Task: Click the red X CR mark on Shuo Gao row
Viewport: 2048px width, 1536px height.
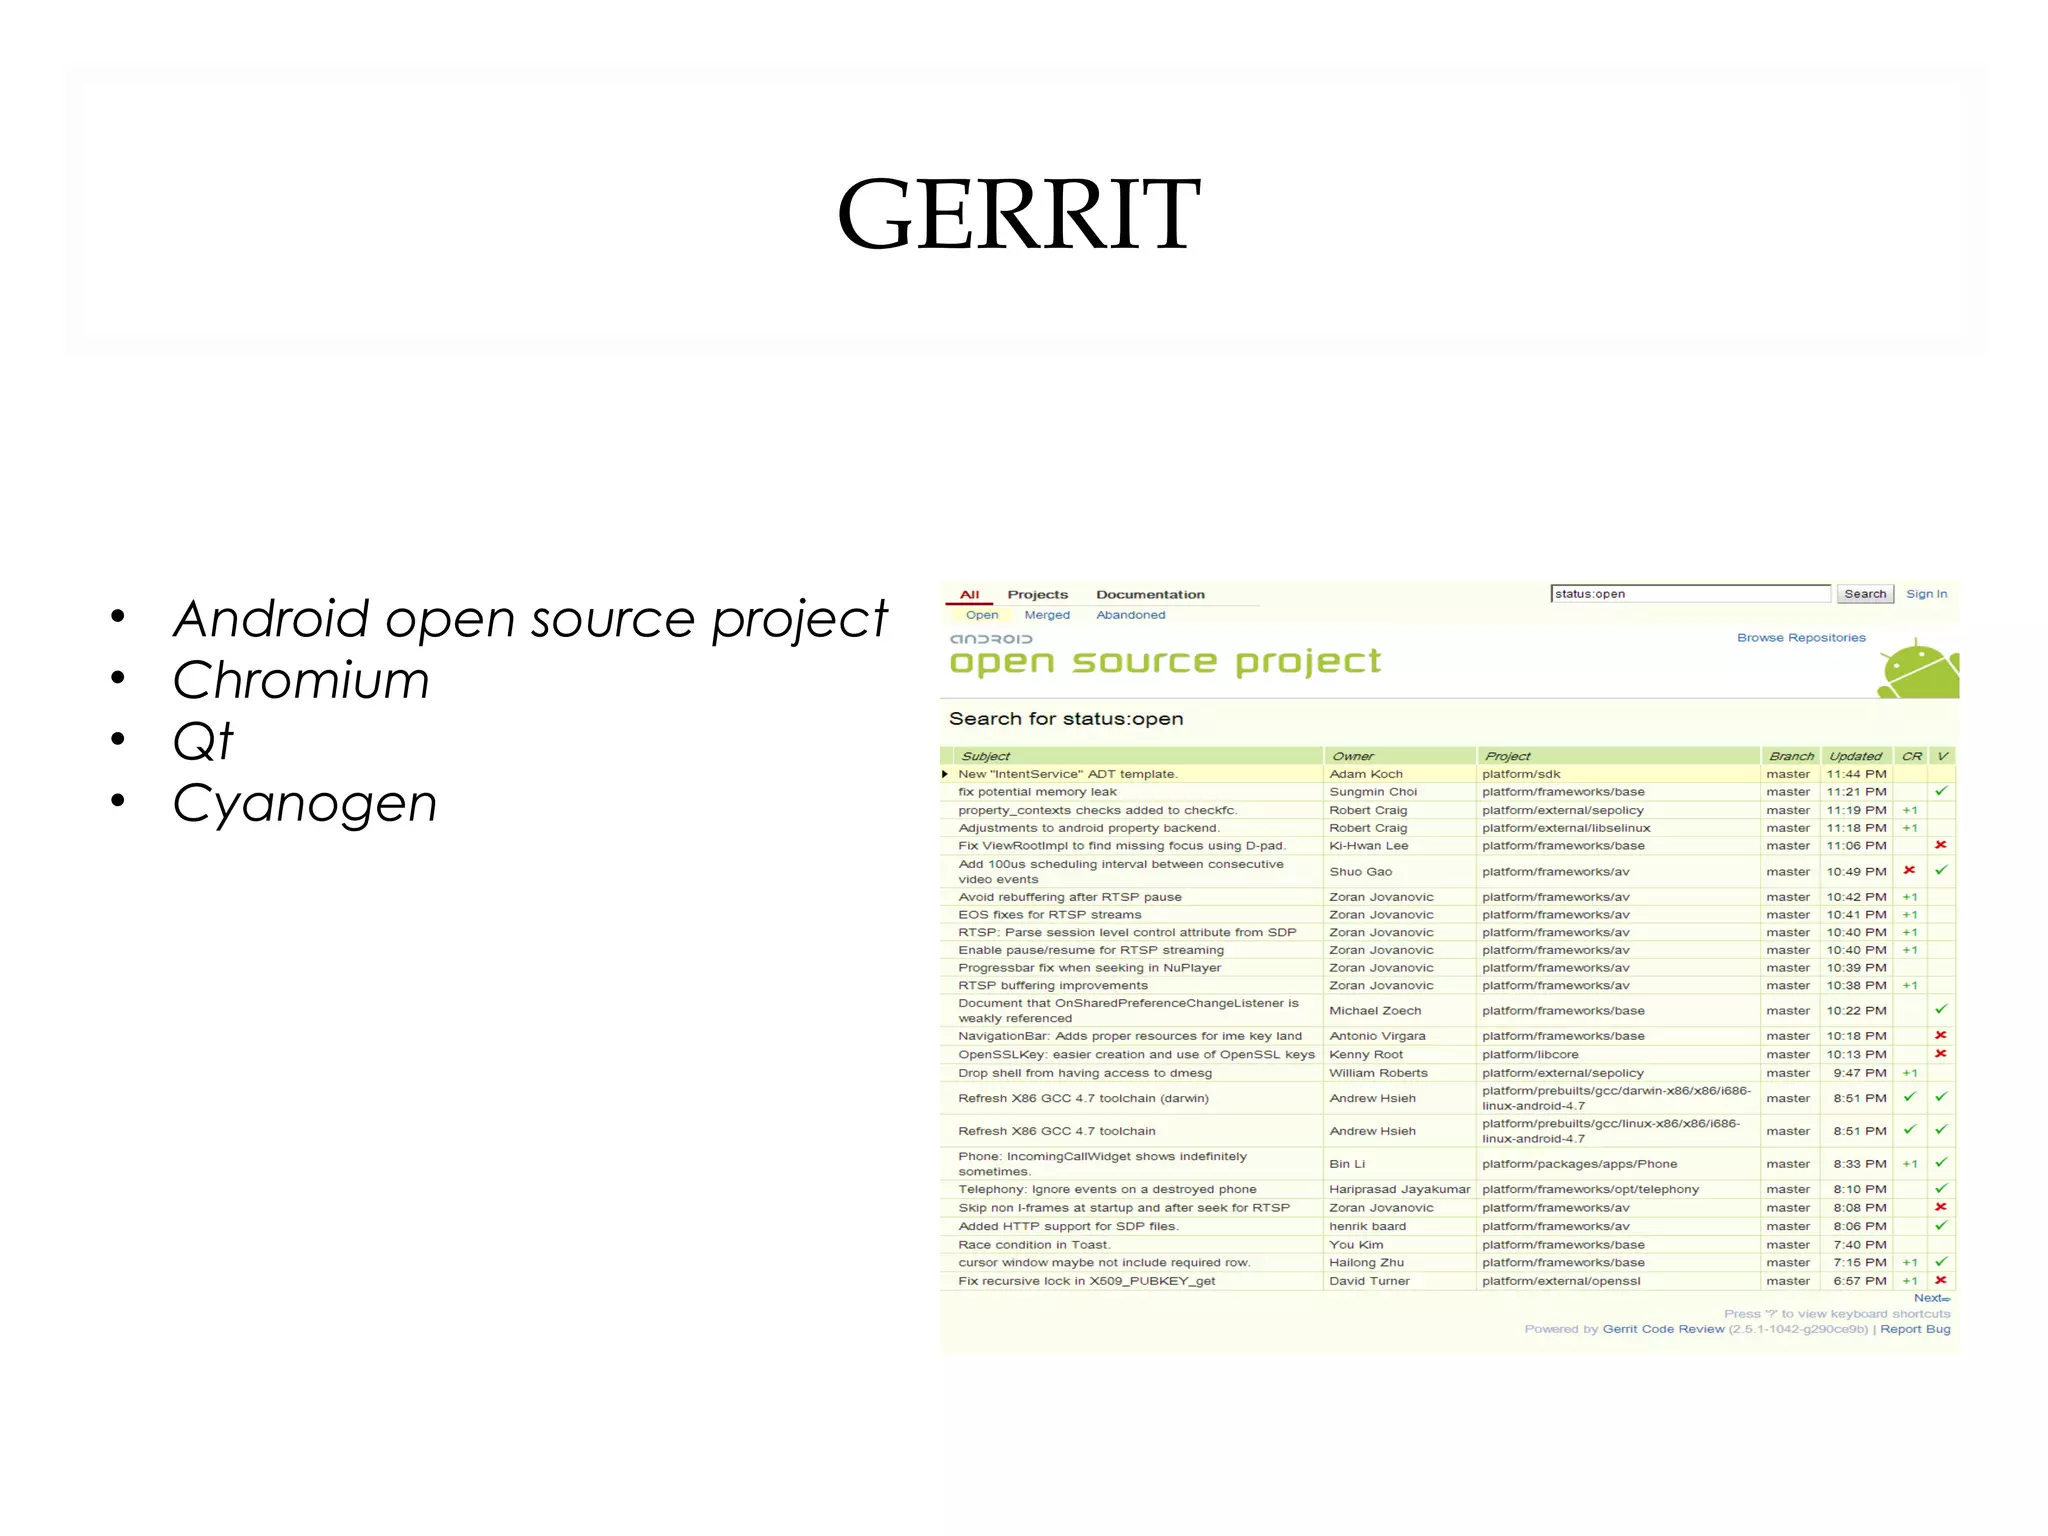Action: pyautogui.click(x=1909, y=870)
